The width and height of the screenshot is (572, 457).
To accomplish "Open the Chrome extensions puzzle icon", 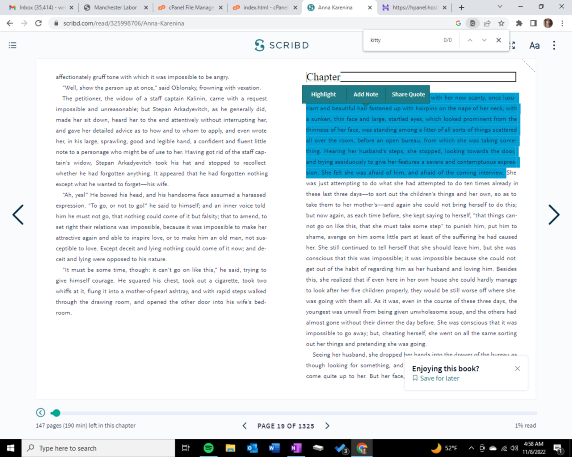I will [x=519, y=23].
